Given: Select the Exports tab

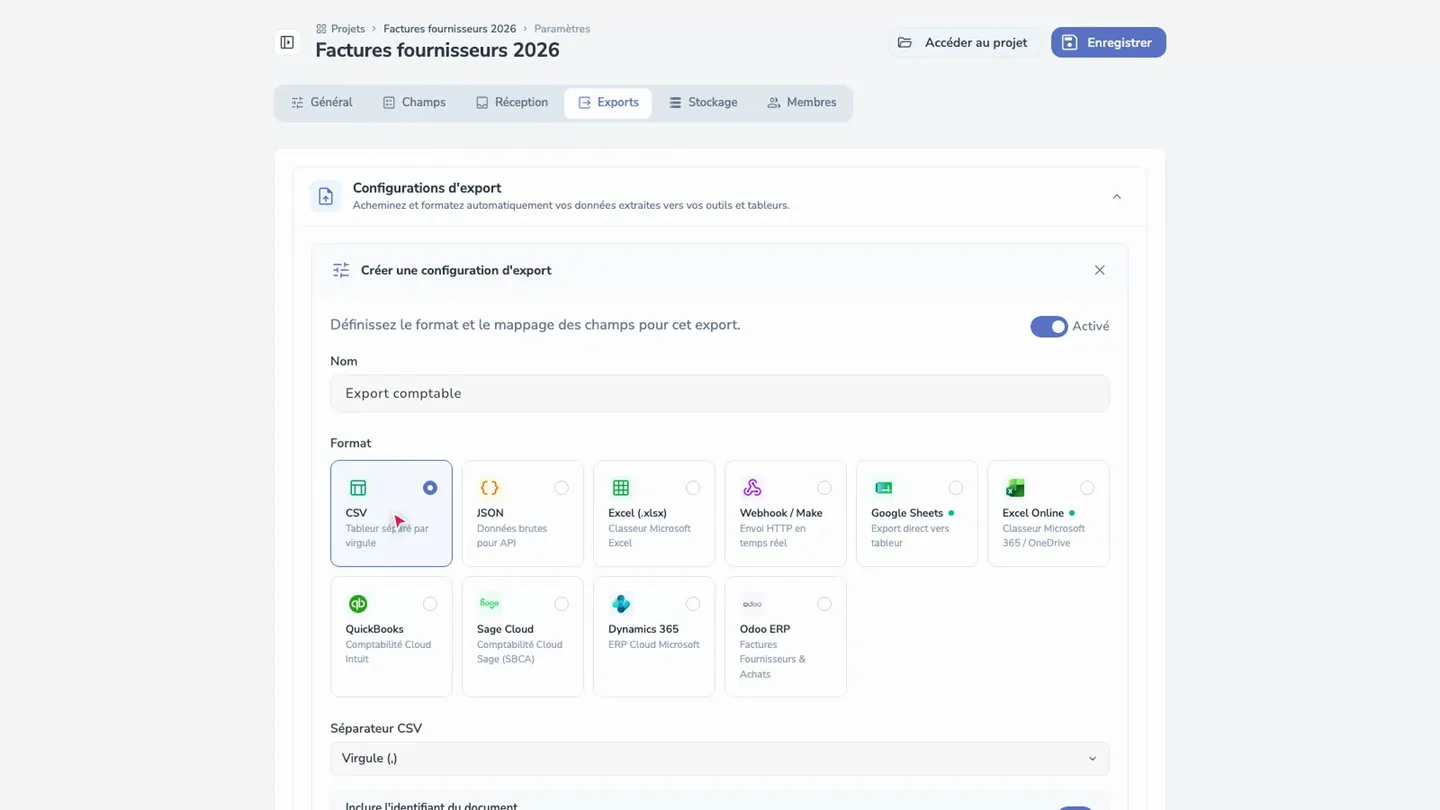Looking at the screenshot, I should [608, 103].
